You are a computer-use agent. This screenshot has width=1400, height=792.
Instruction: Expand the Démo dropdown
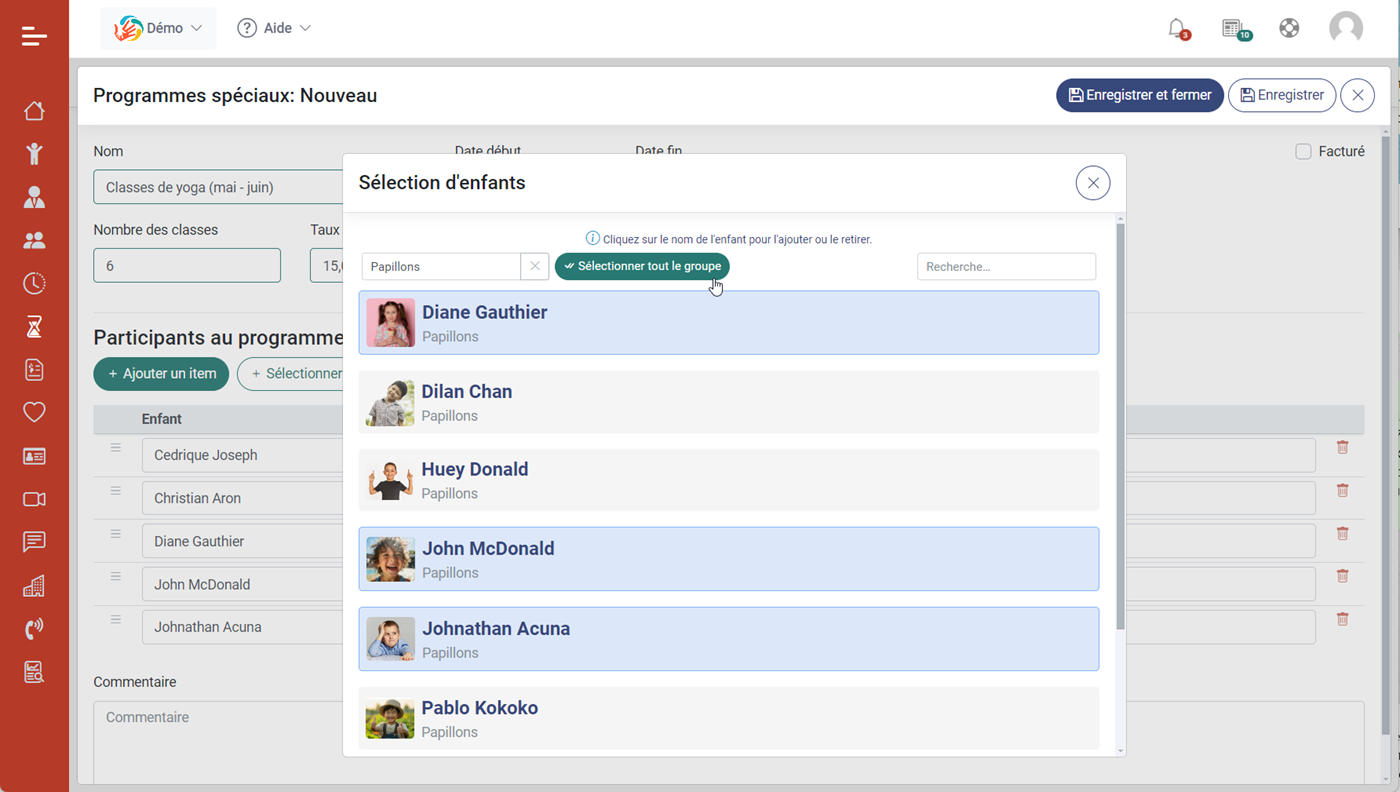[x=158, y=28]
